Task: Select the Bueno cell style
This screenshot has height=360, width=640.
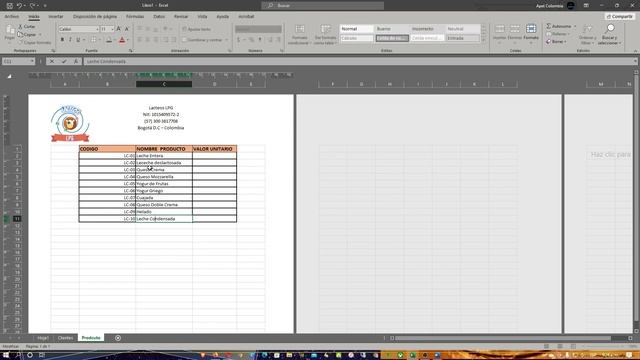Action: (392, 29)
